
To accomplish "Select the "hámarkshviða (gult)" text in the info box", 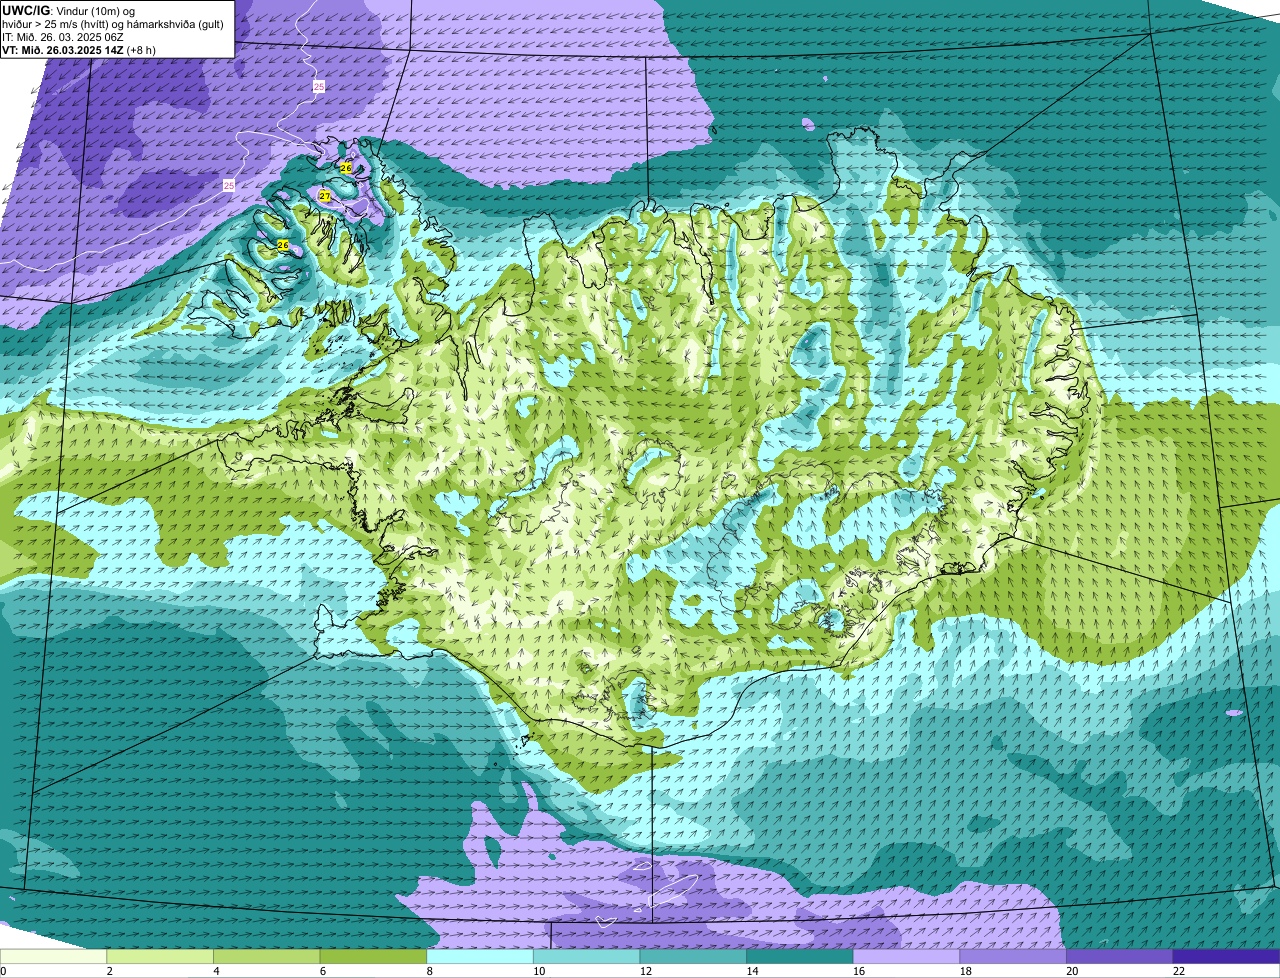I will pos(173,23).
